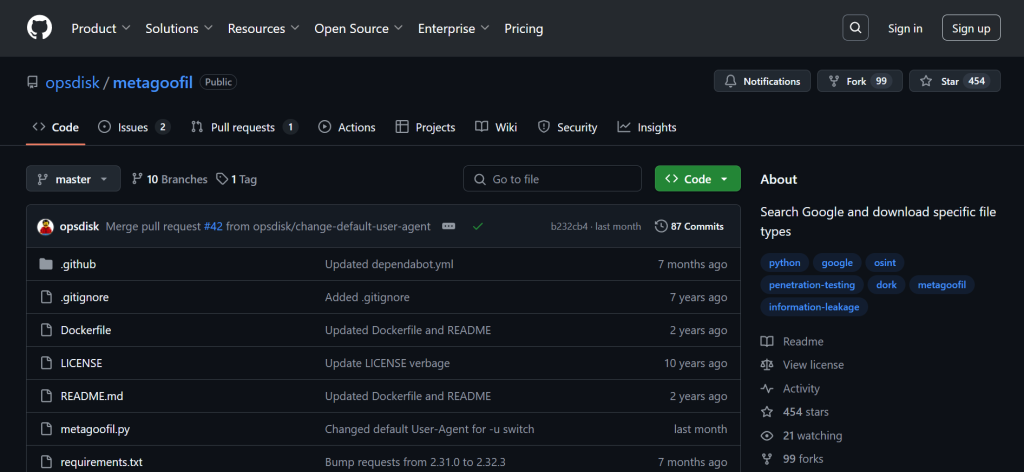Image resolution: width=1024 pixels, height=472 pixels.
Task: Click the file icon beside metagoofil.py
Action: [46, 429]
